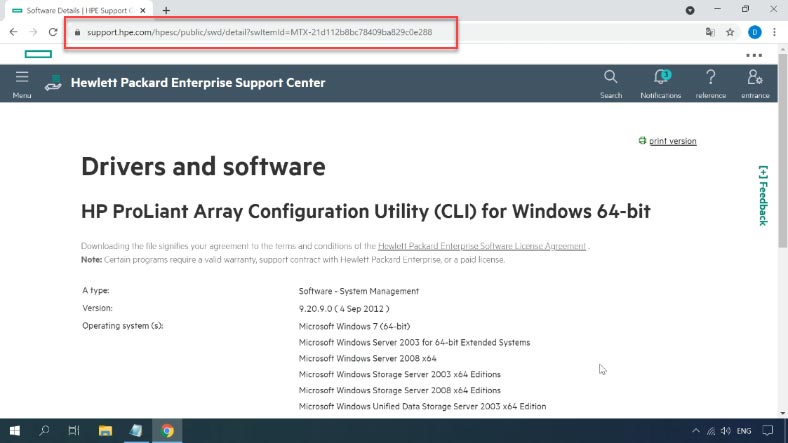Image resolution: width=788 pixels, height=443 pixels.
Task: Click the tab search dropdown circle
Action: click(690, 10)
